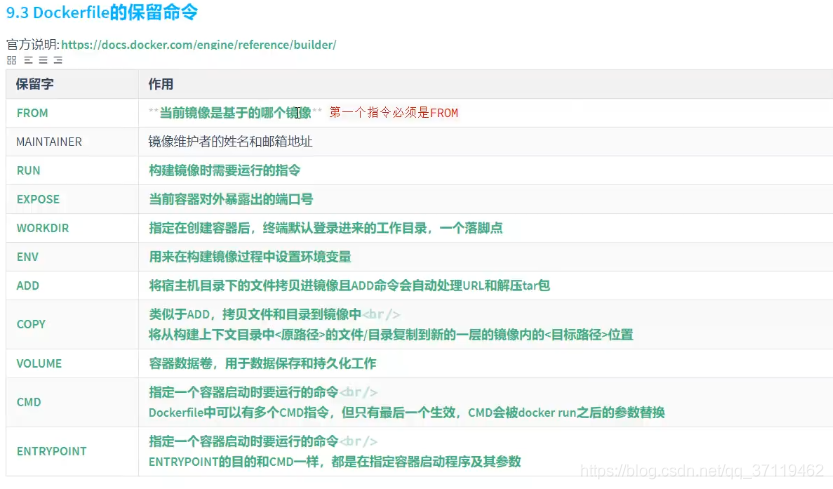Click the '作用' column header
833x489 pixels.
point(161,84)
